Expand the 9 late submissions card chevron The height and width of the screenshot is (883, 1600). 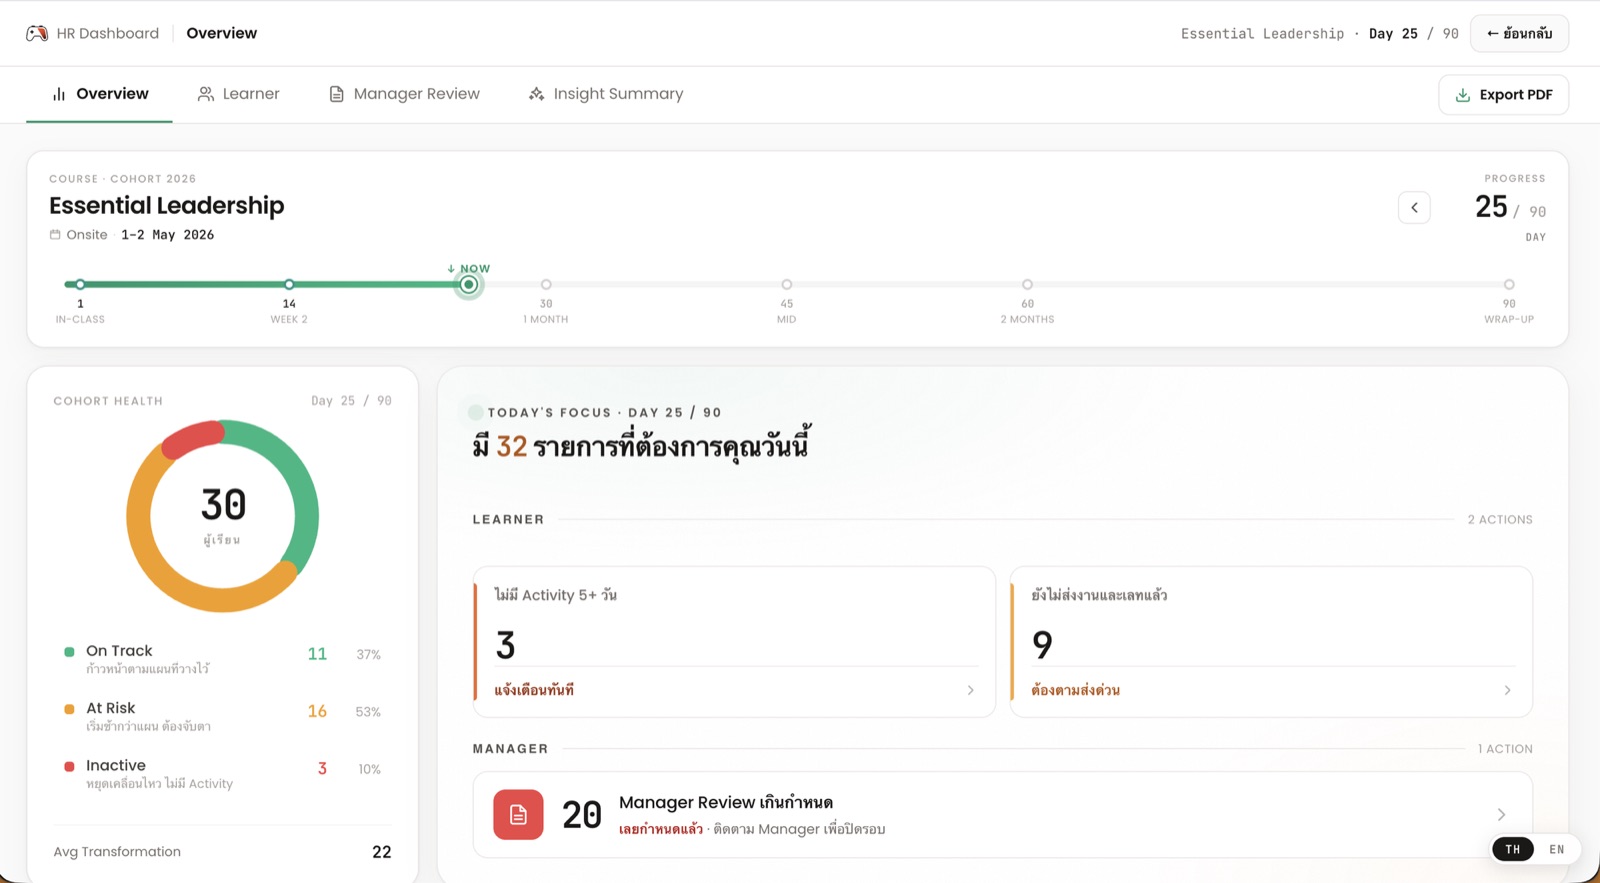tap(1507, 690)
